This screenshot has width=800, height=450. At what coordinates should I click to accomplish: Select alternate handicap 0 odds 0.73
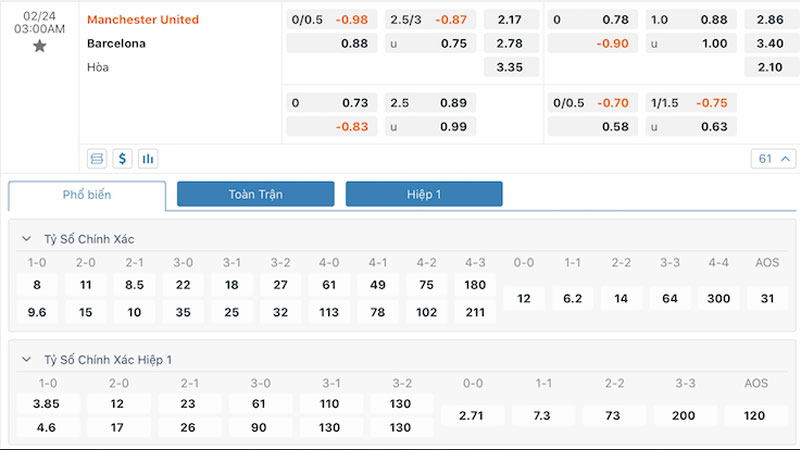tap(332, 103)
